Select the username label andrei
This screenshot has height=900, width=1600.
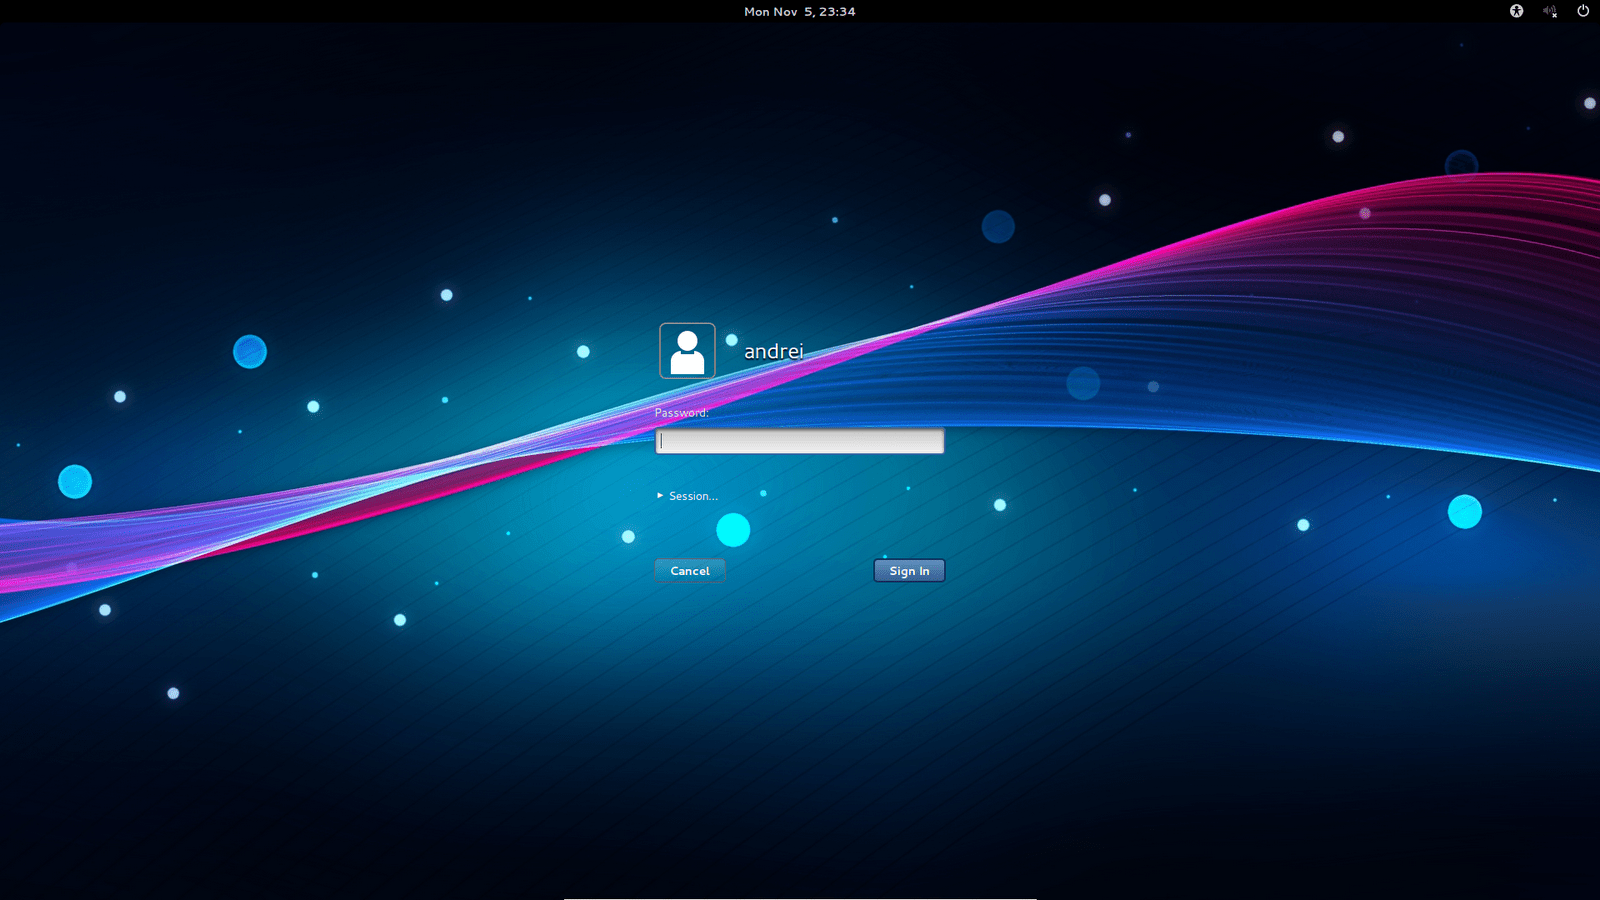coord(775,351)
